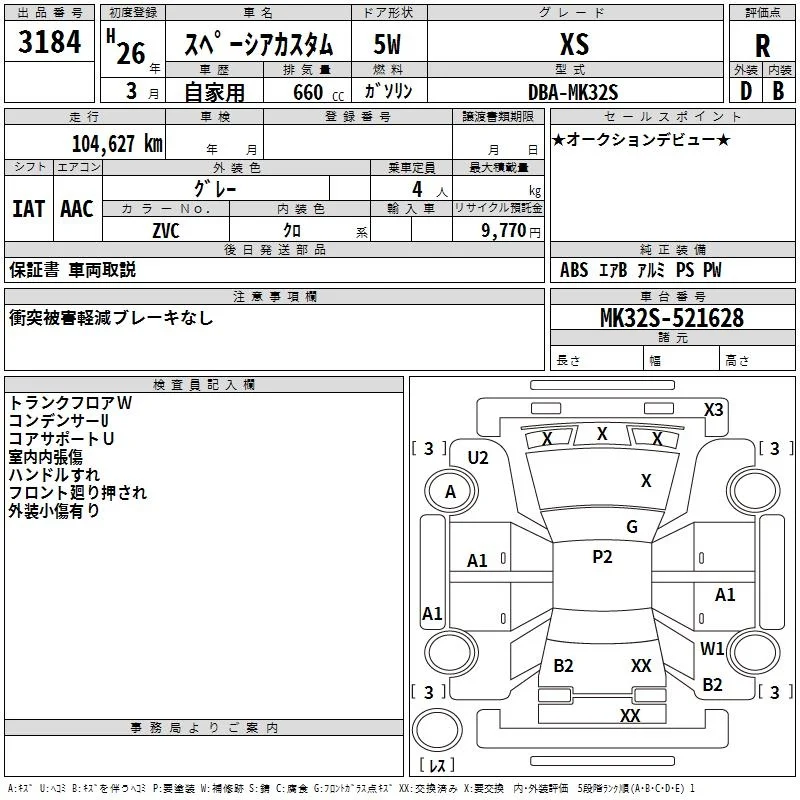Viewport: 800px width, 800px height.
Task: Select the セールスポイント header
Action: click(x=672, y=116)
